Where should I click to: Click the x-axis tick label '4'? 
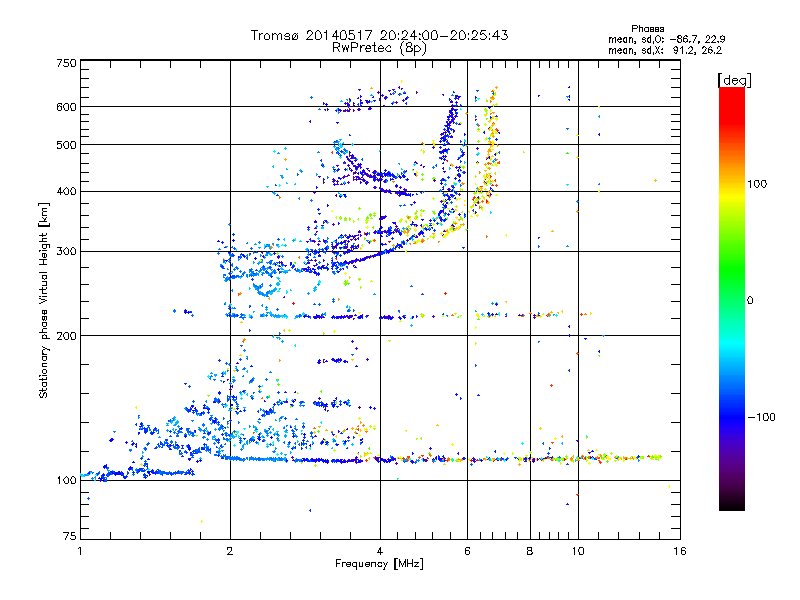click(x=380, y=551)
